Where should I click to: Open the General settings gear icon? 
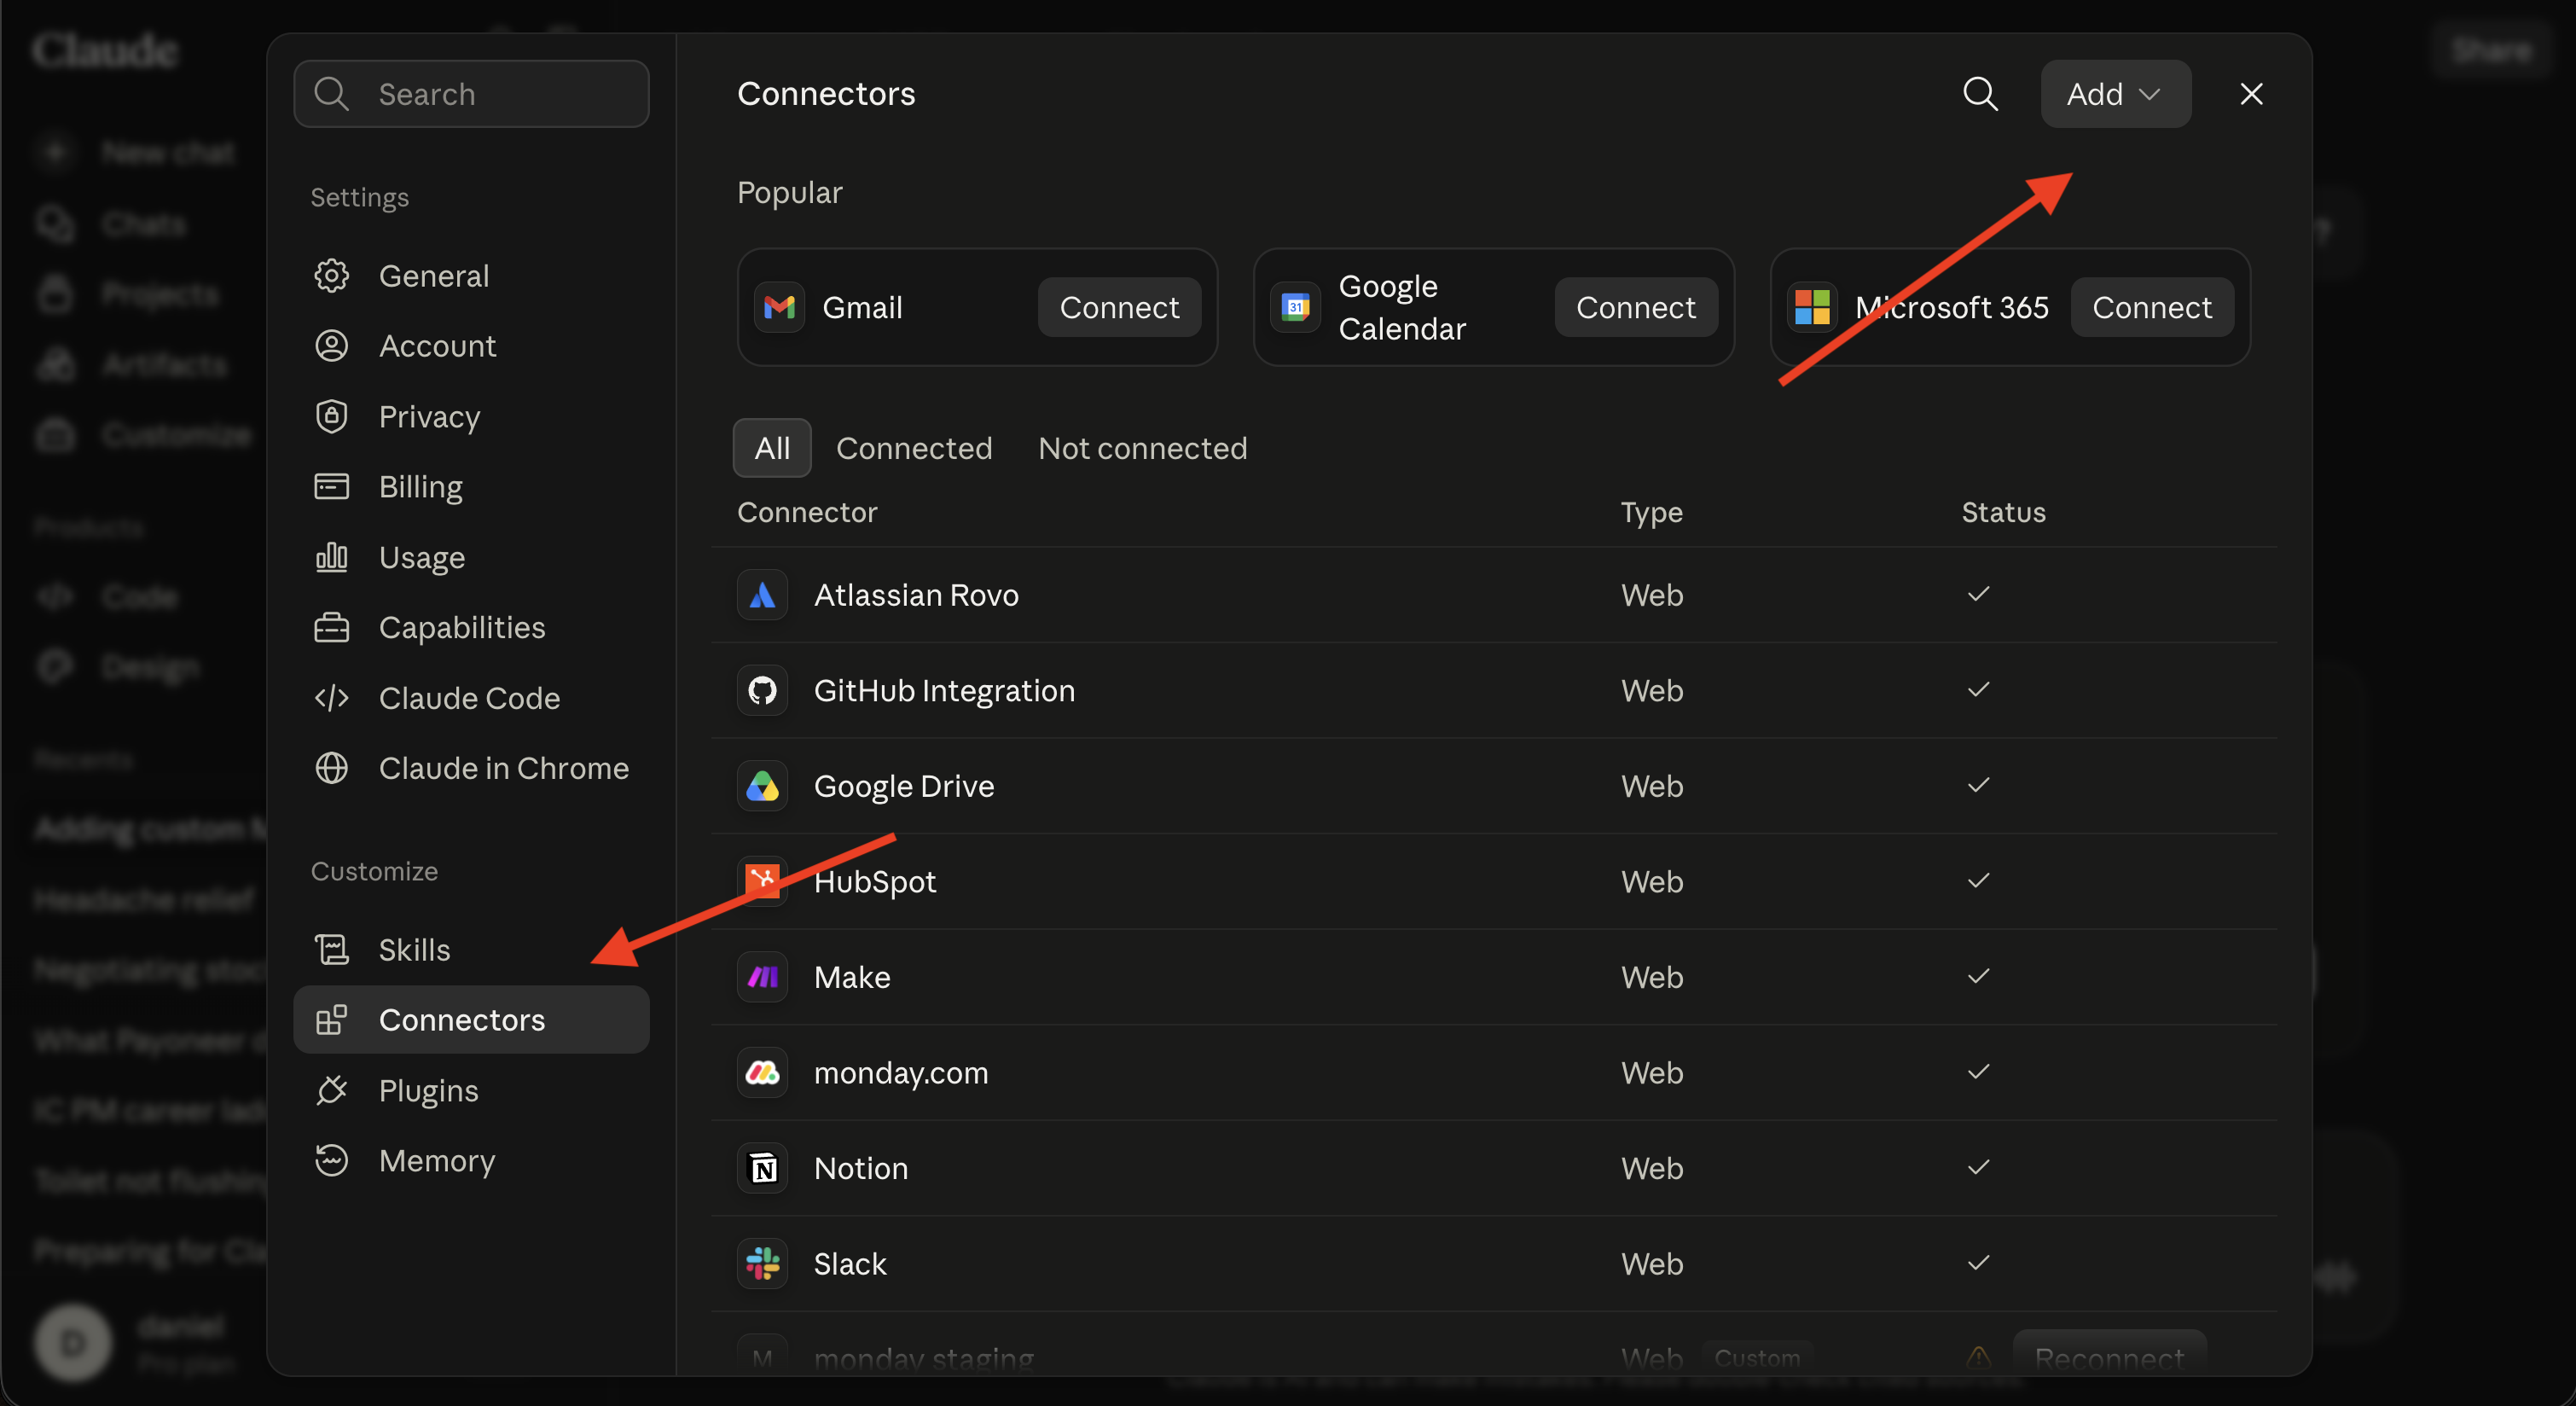click(x=331, y=275)
